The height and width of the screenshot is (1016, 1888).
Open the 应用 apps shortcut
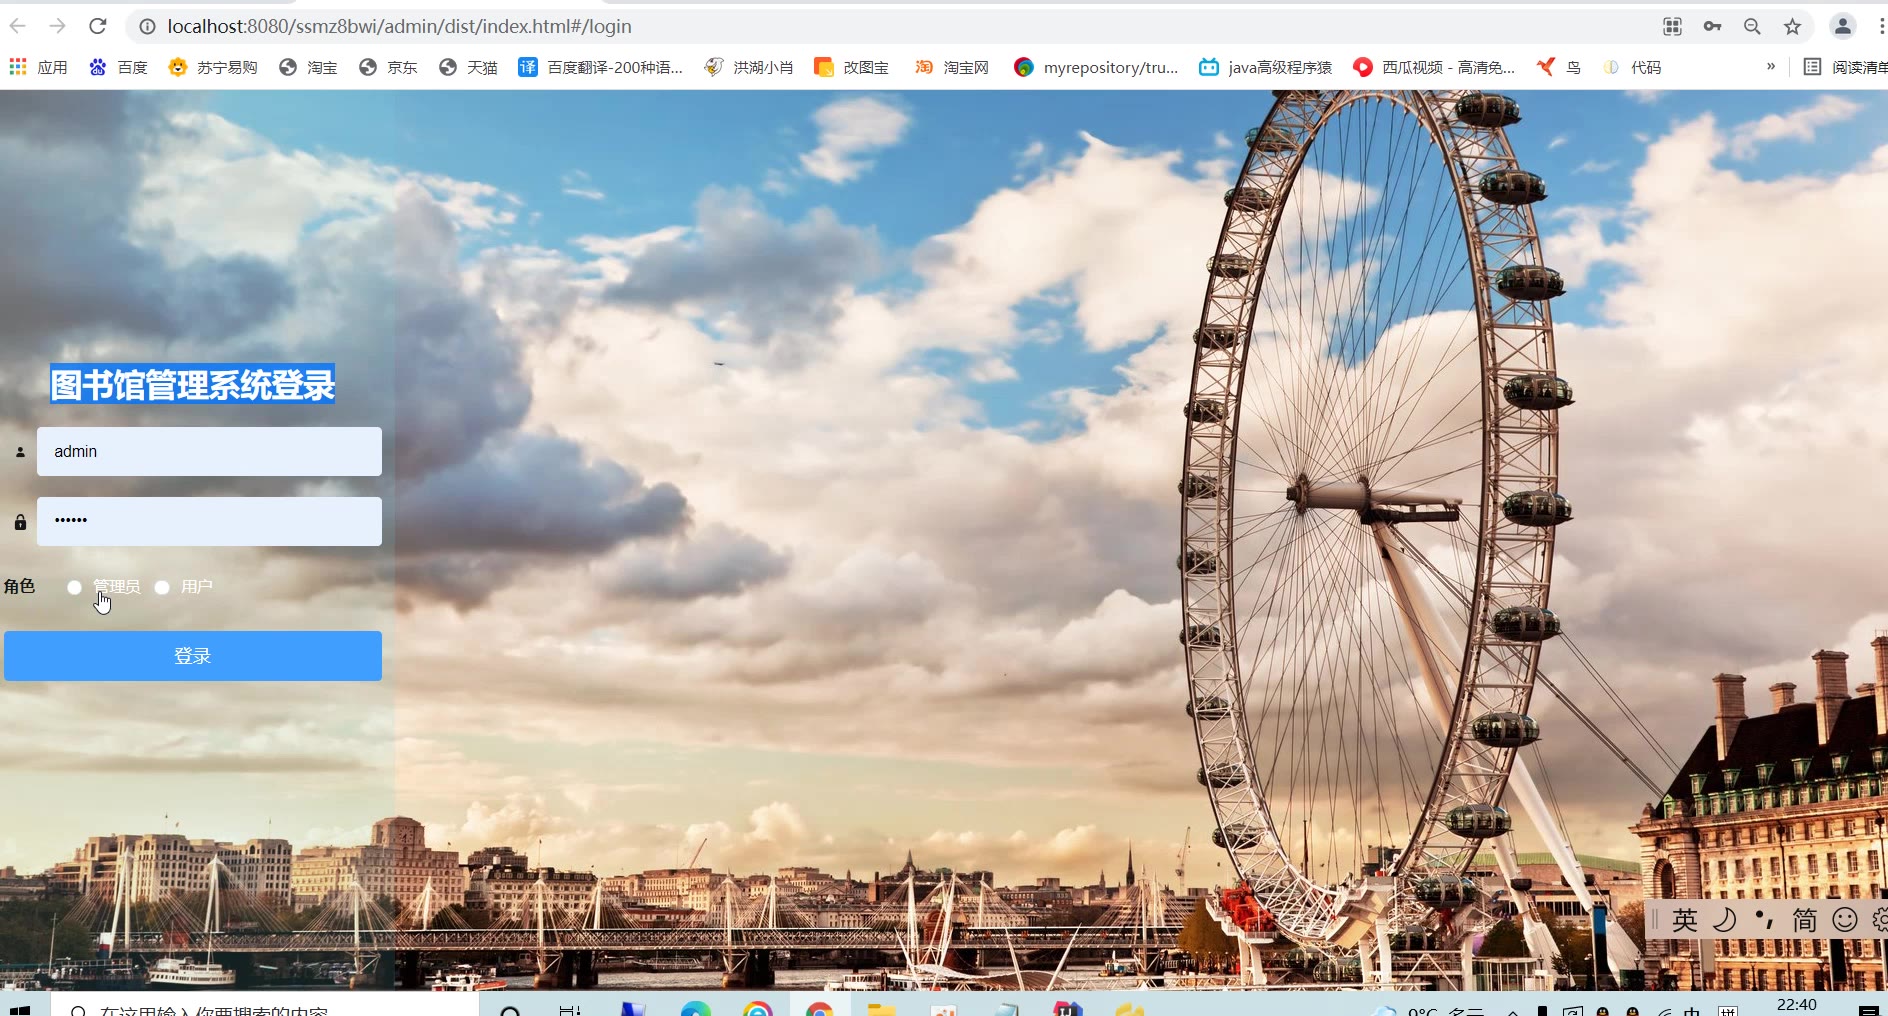[38, 67]
